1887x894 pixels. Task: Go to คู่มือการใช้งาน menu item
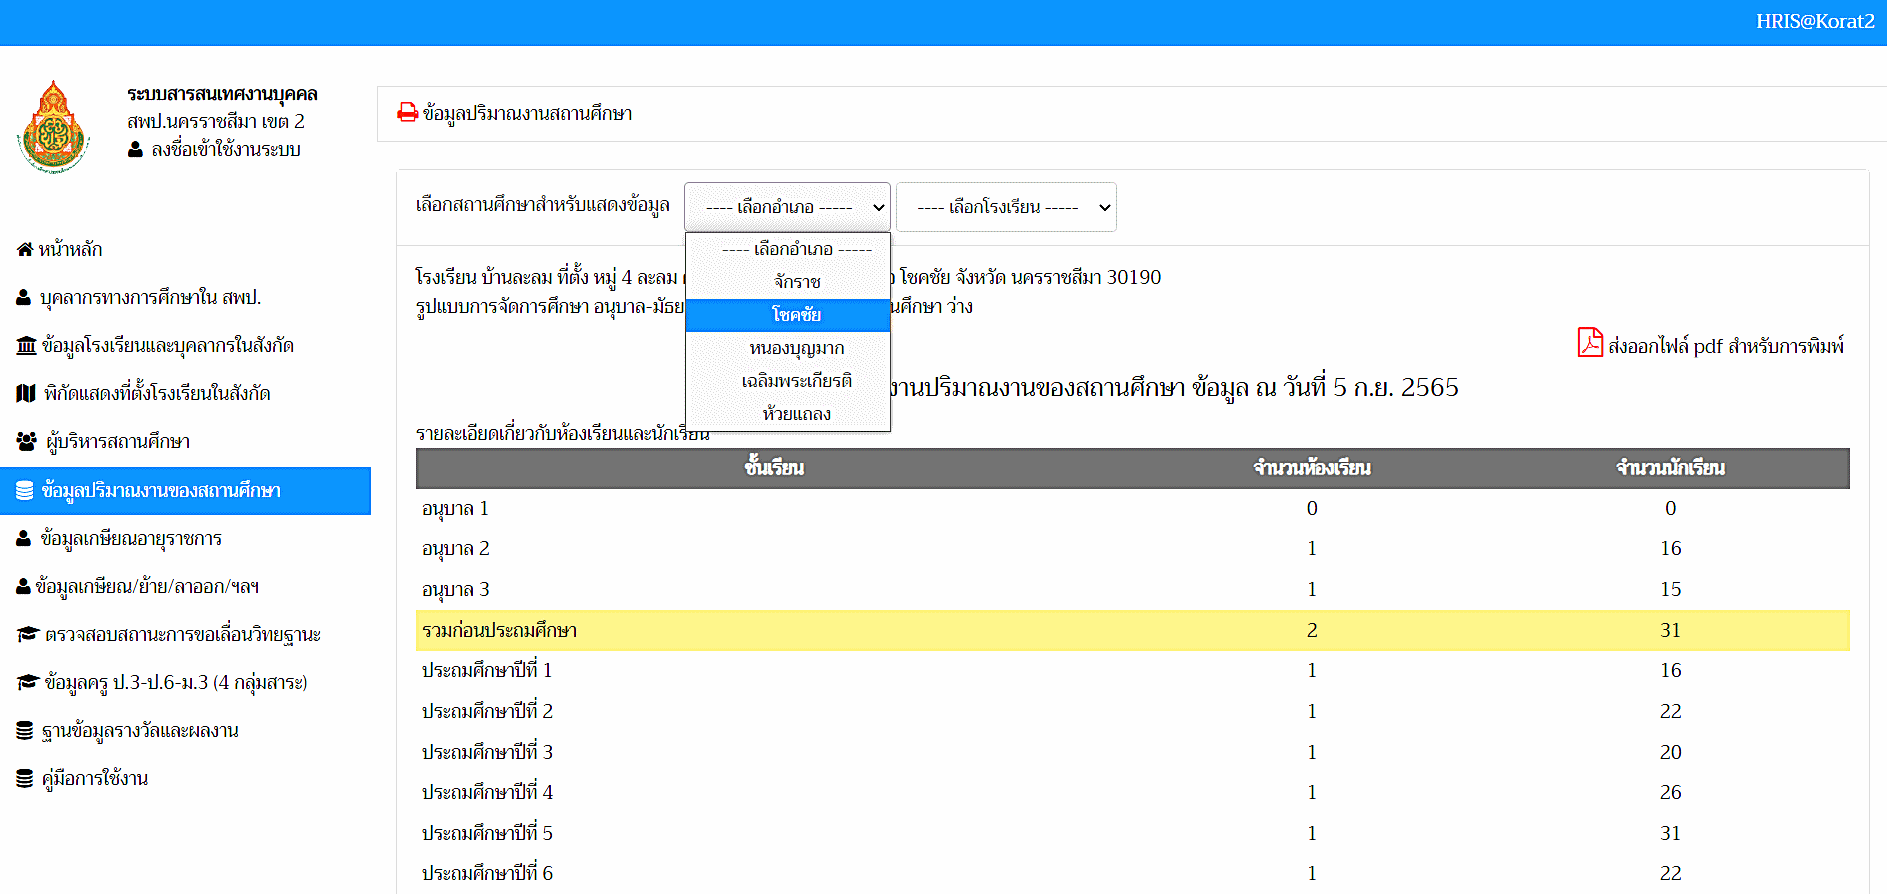tap(94, 779)
